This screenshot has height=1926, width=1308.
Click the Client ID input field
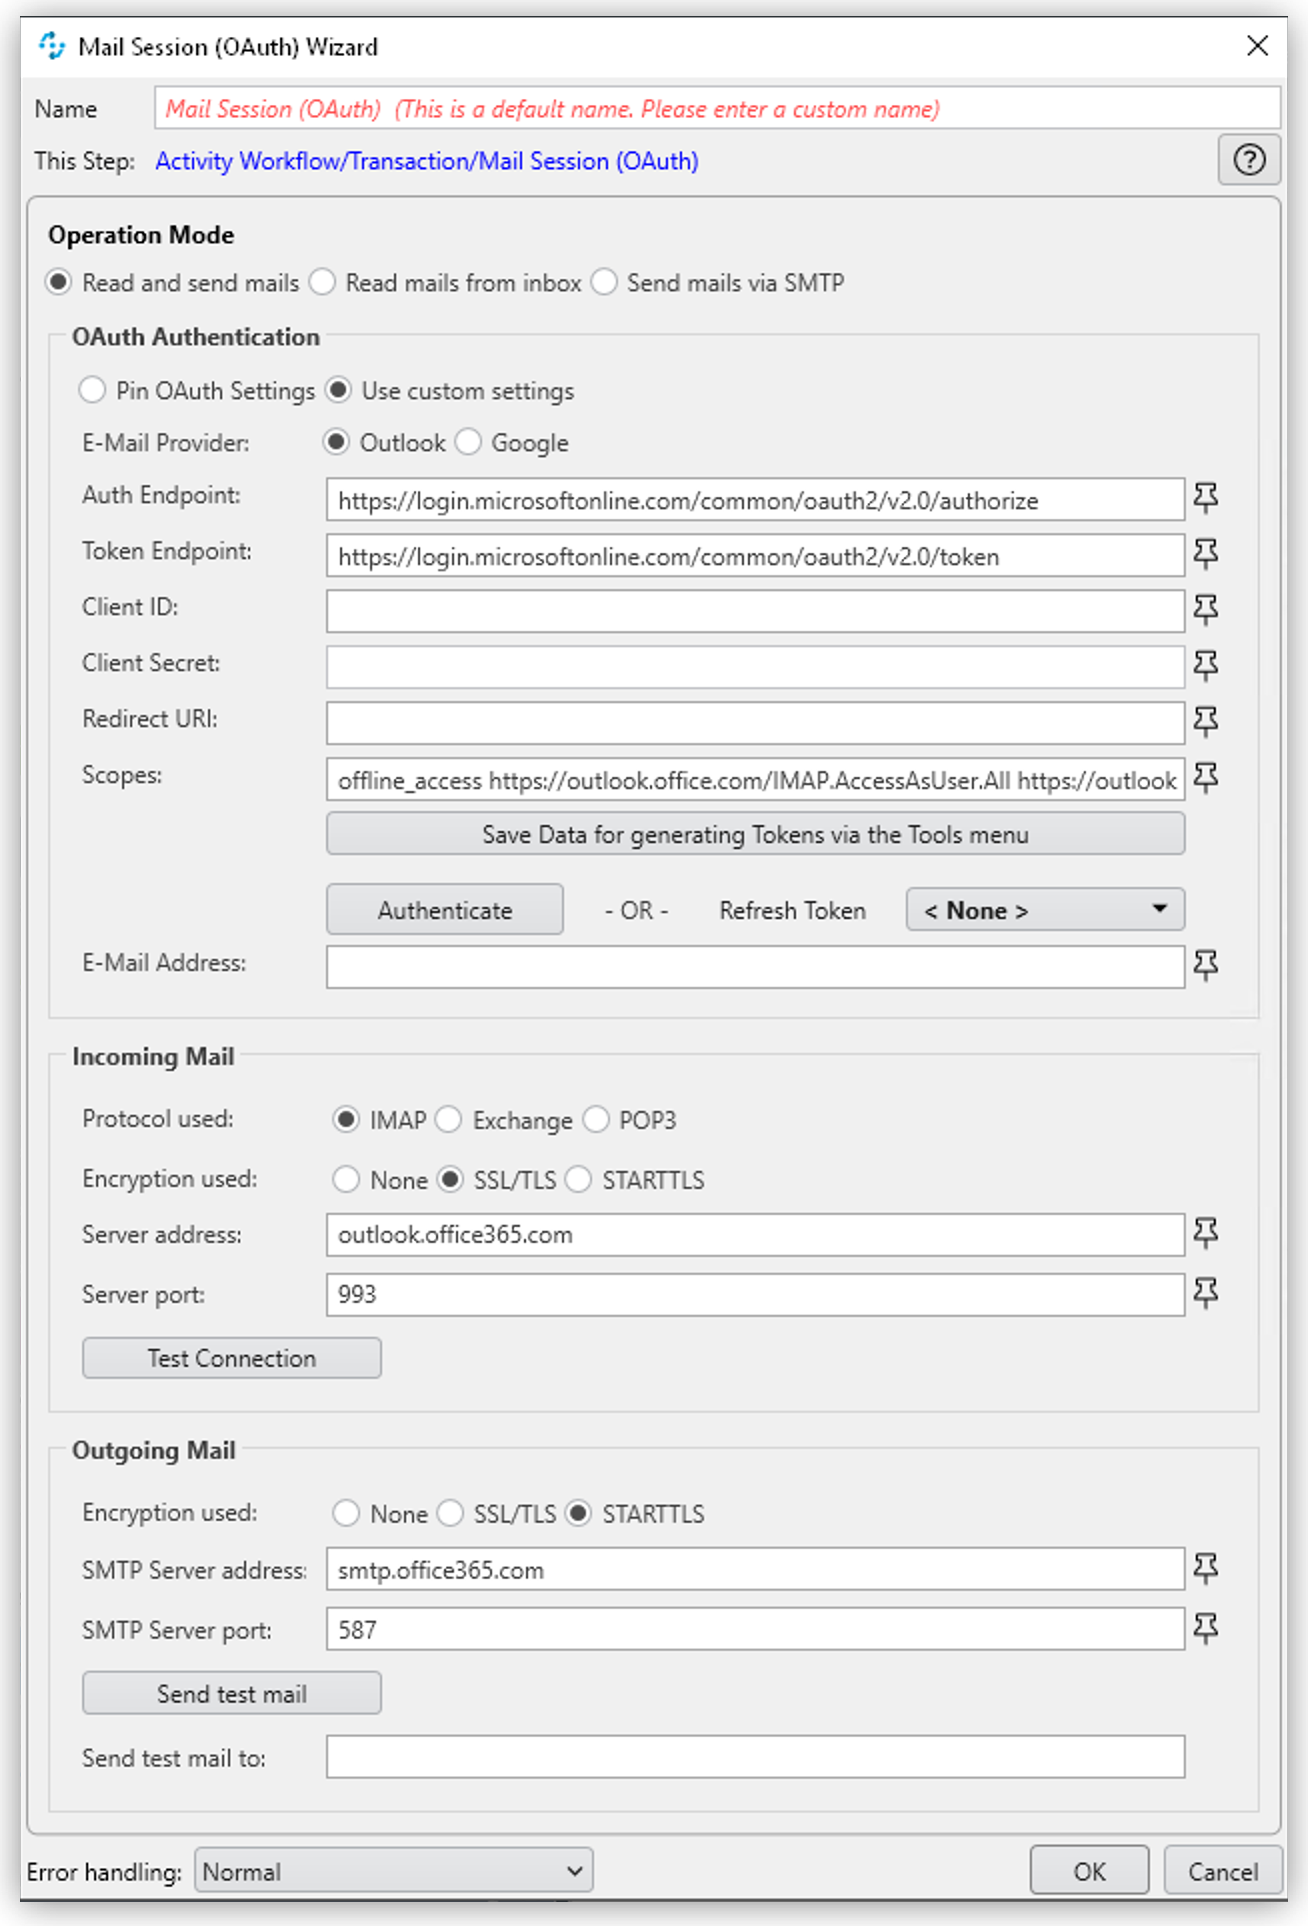(755, 611)
